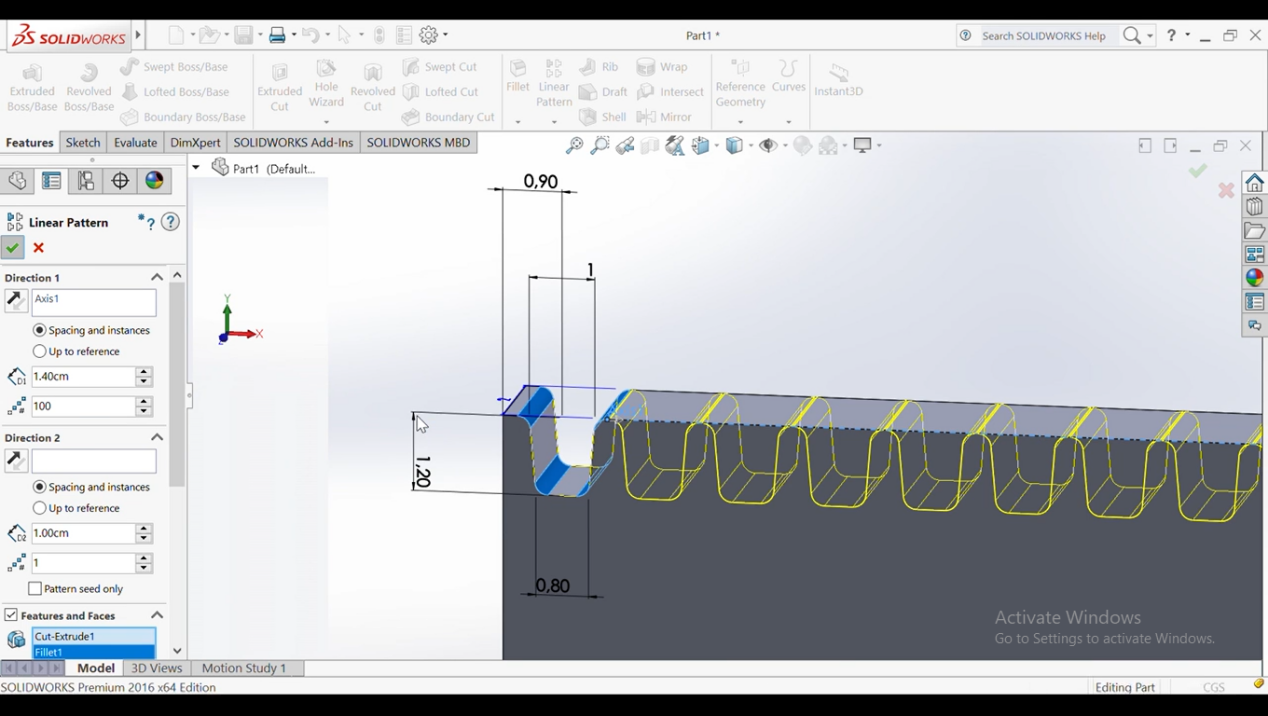This screenshot has height=716, width=1268.
Task: Open Linear Pattern dropdown arrow in ribbon
Action: pyautogui.click(x=554, y=122)
